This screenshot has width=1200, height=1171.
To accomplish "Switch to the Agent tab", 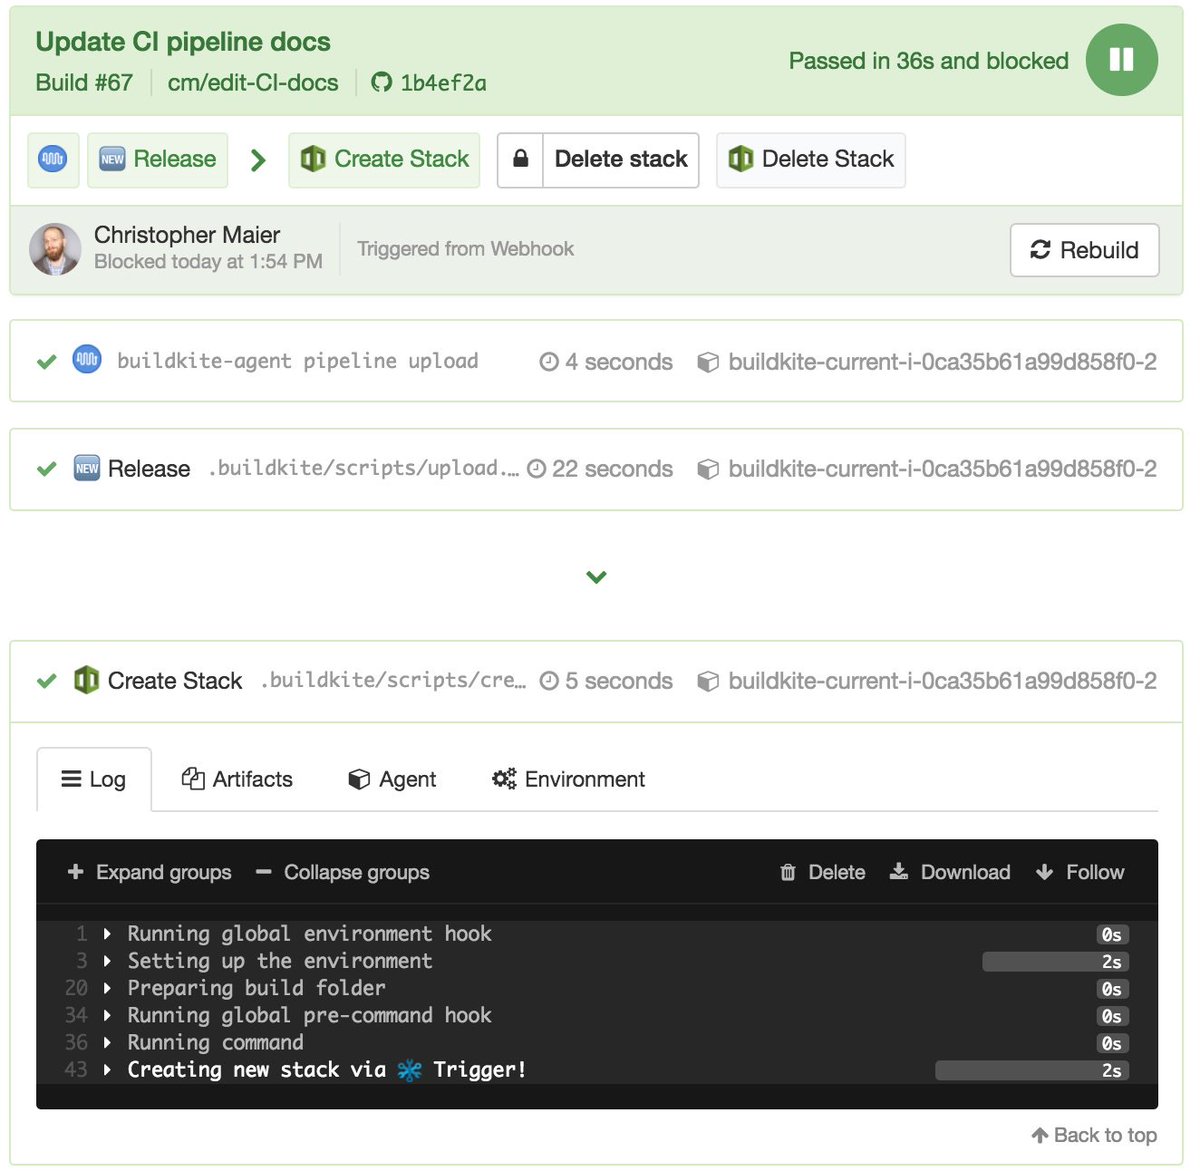I will [392, 779].
